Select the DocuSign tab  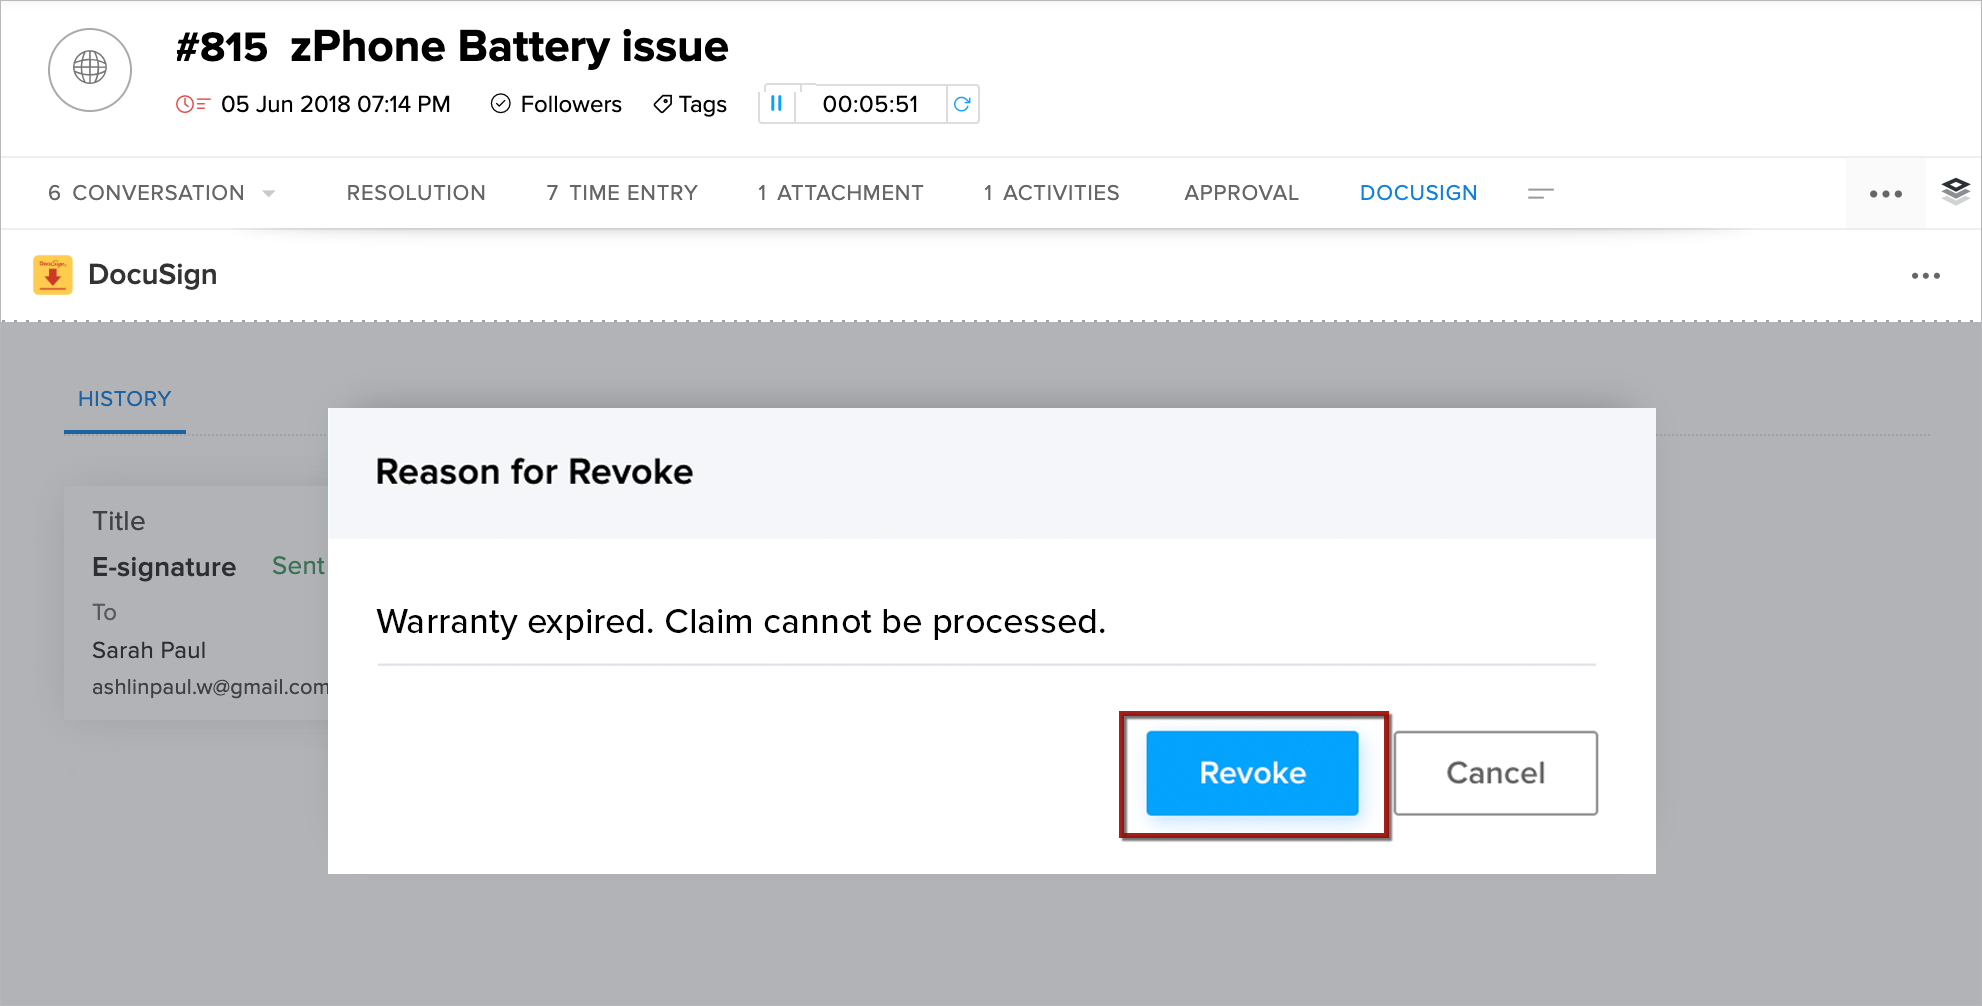[1418, 193]
